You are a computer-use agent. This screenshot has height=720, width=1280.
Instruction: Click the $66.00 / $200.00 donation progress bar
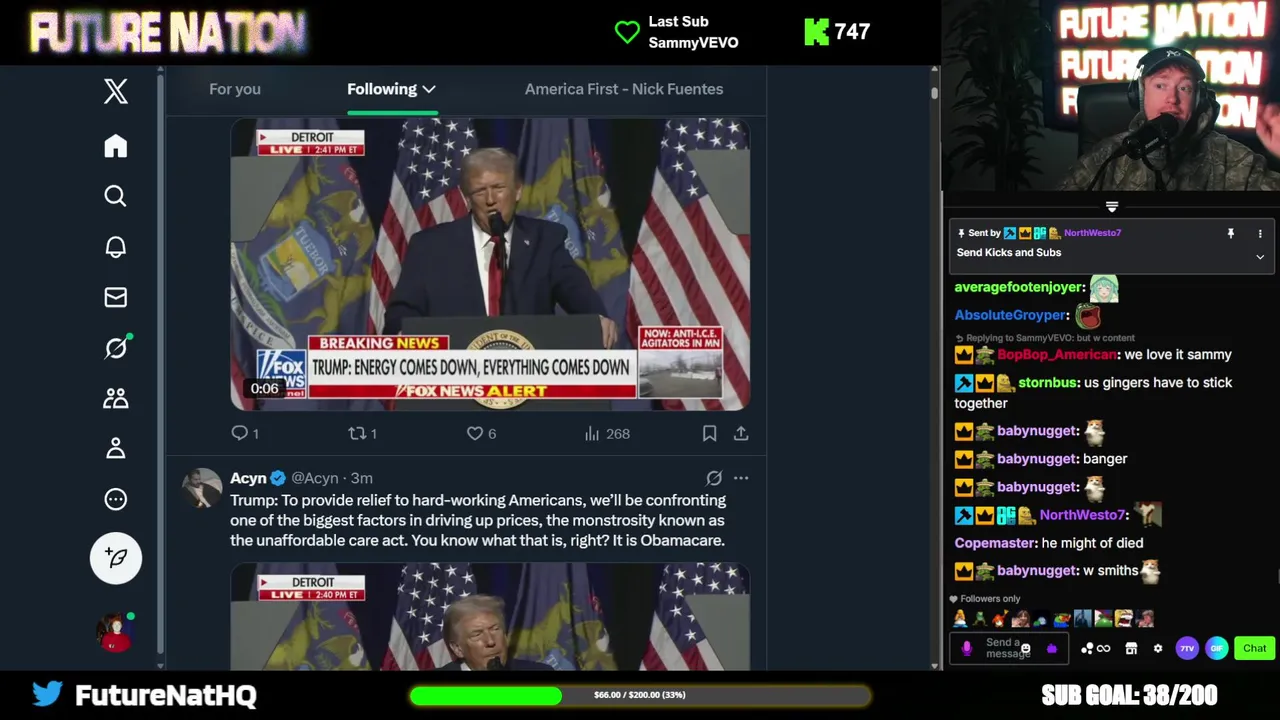[640, 695]
